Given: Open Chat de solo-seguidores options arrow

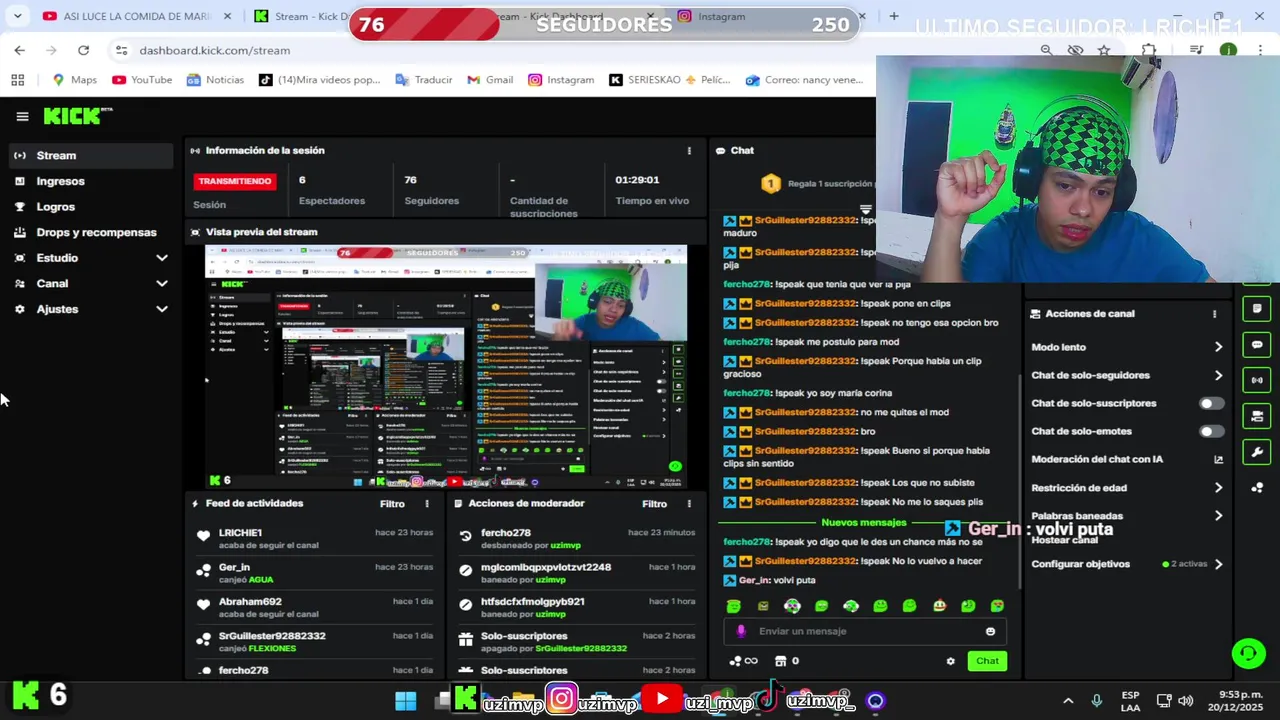Looking at the screenshot, I should click(1218, 376).
